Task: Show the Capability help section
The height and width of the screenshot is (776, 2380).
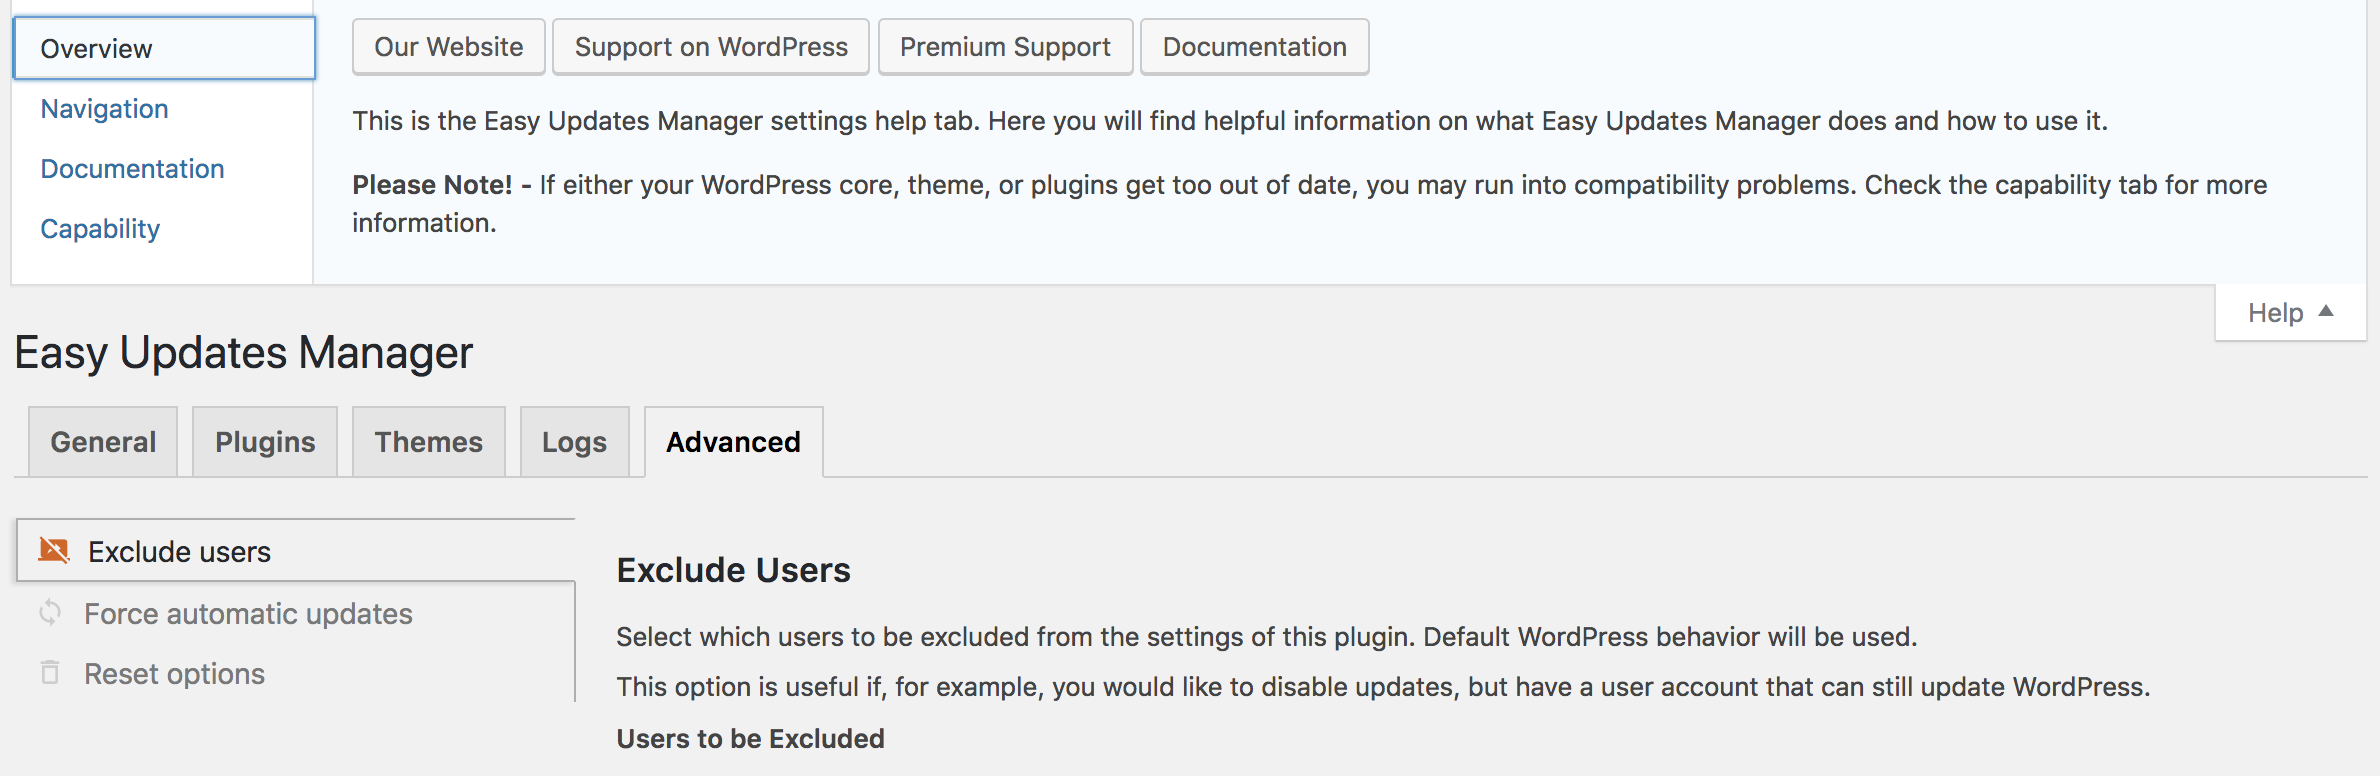Action: click(x=100, y=229)
